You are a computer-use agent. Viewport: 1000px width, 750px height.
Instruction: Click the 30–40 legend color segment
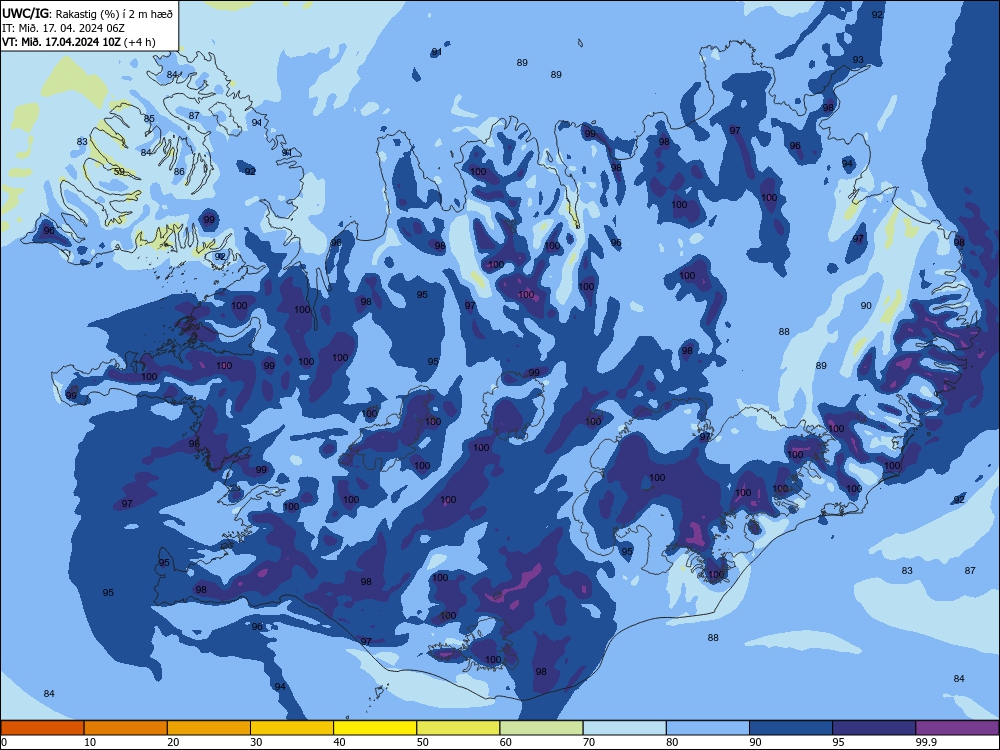tap(292, 728)
